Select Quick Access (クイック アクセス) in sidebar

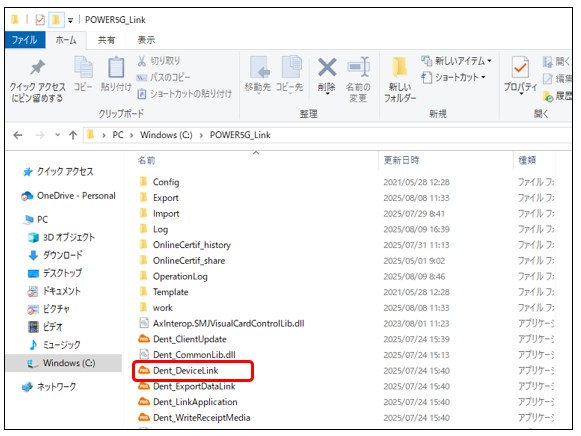(x=58, y=172)
